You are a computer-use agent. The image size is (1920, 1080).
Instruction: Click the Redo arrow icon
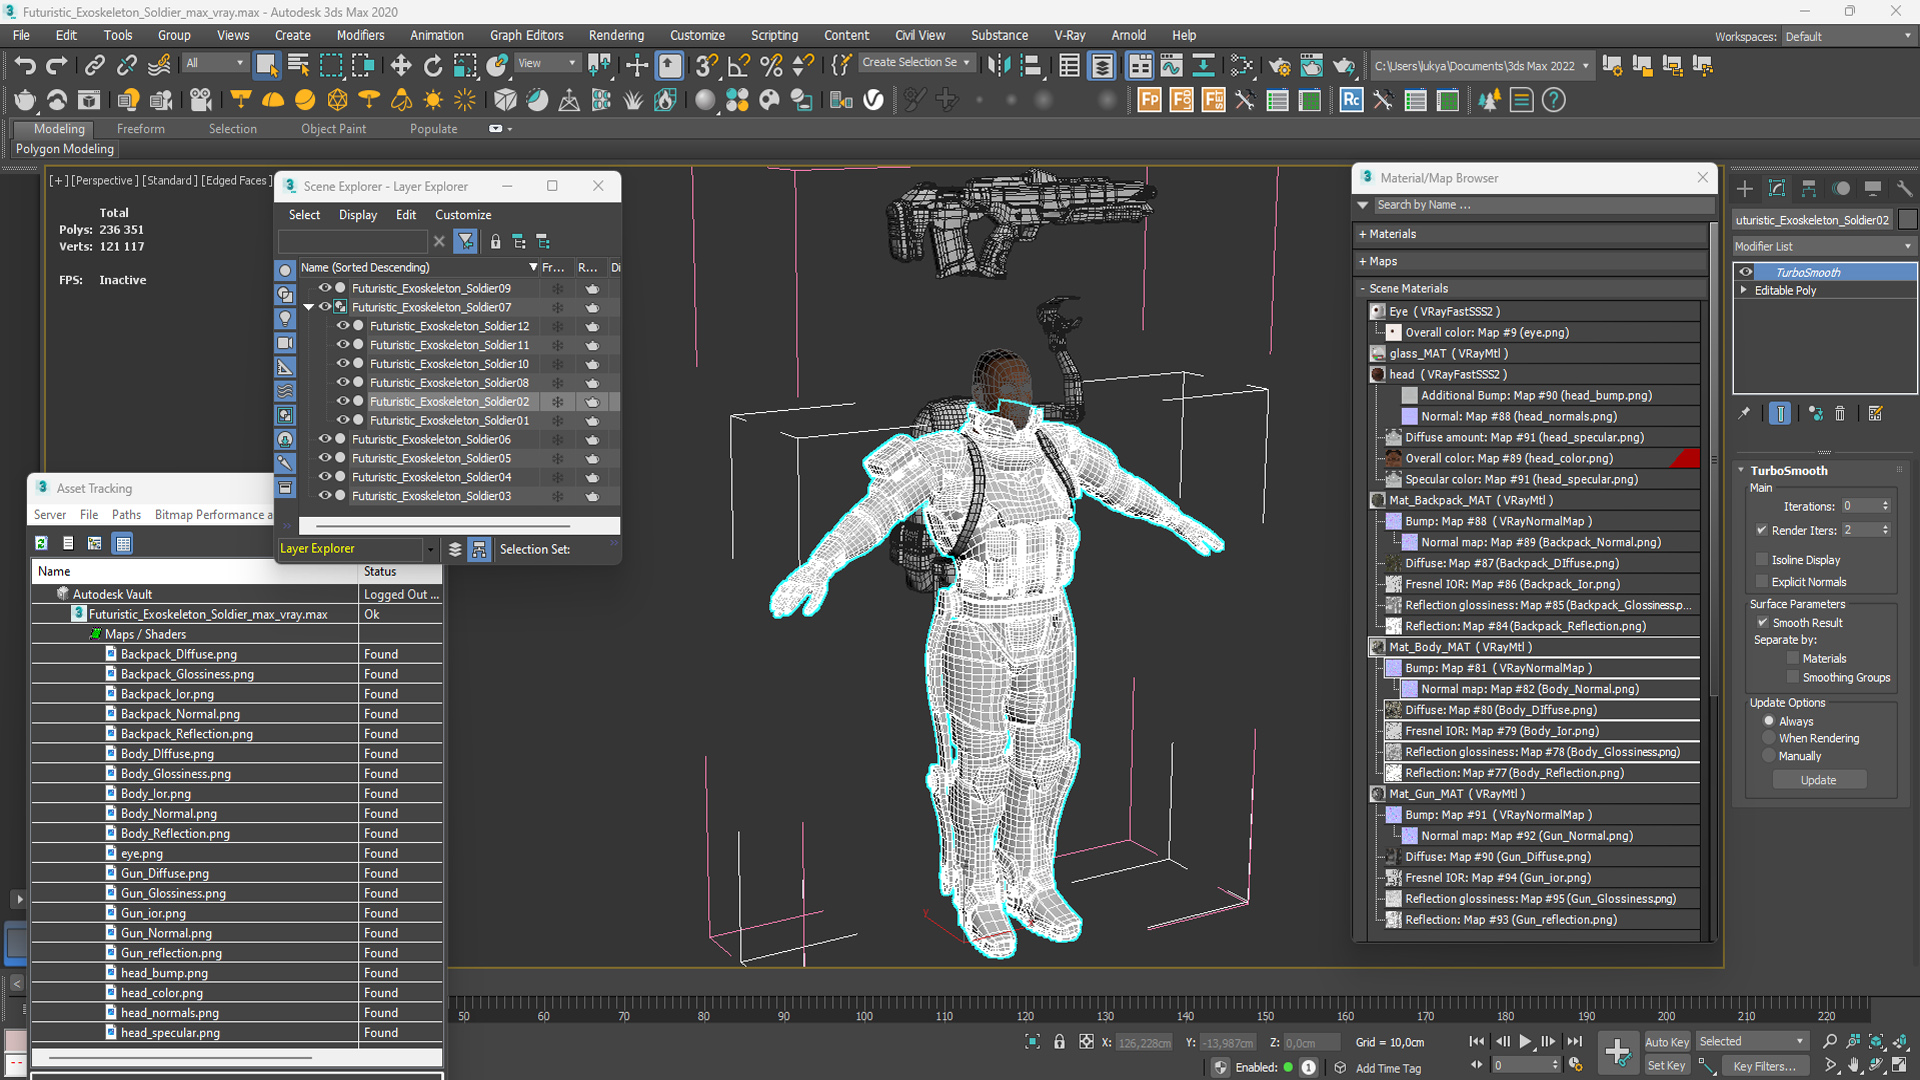pos(57,66)
